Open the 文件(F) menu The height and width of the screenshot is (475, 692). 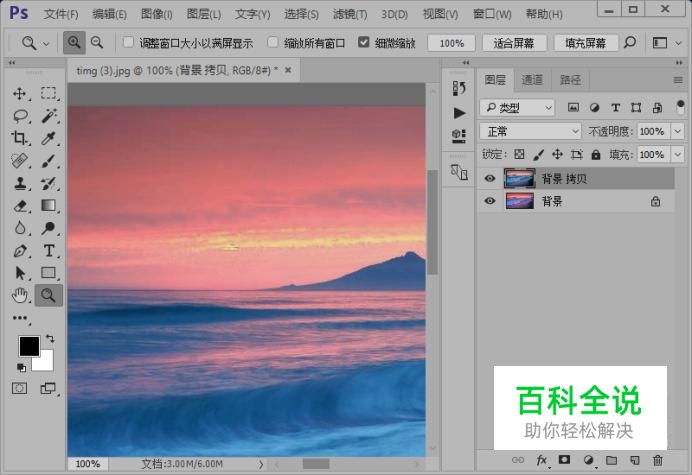coord(60,14)
